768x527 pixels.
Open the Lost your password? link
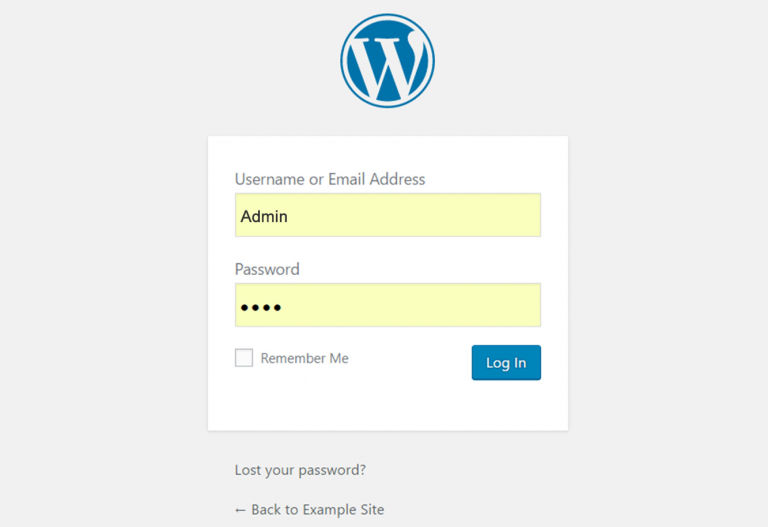click(x=300, y=470)
